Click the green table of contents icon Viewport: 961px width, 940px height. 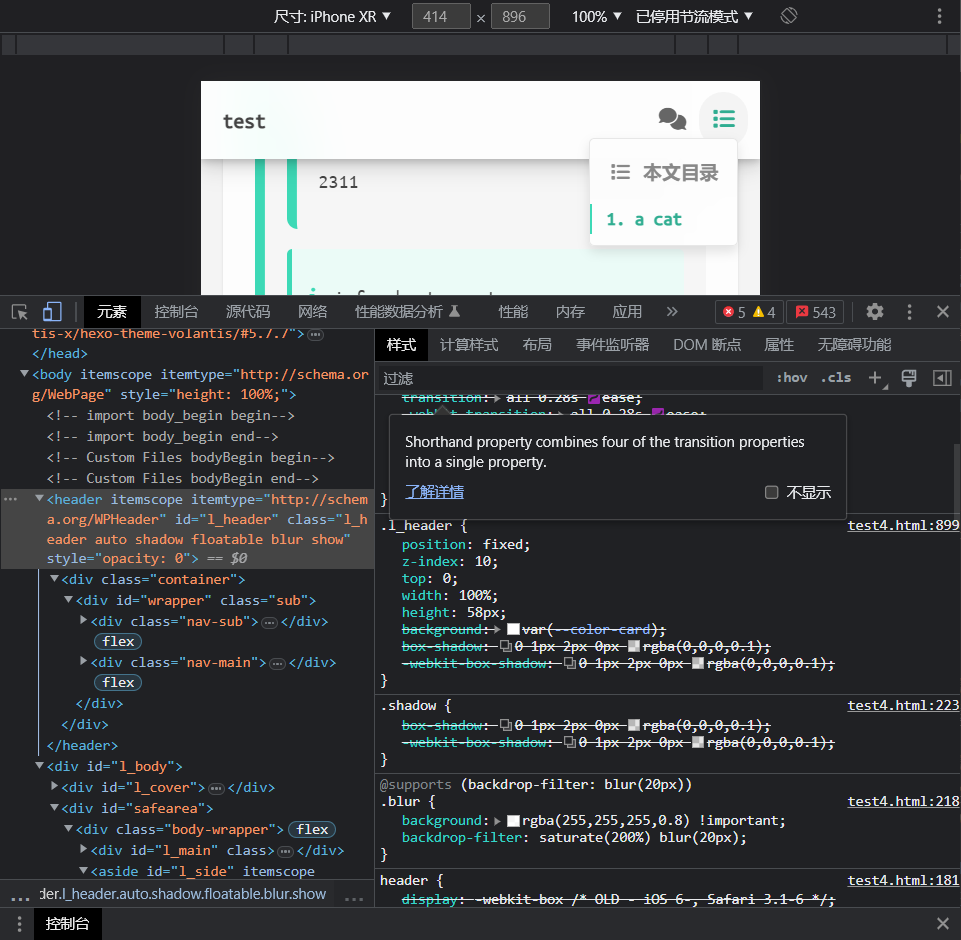(724, 120)
